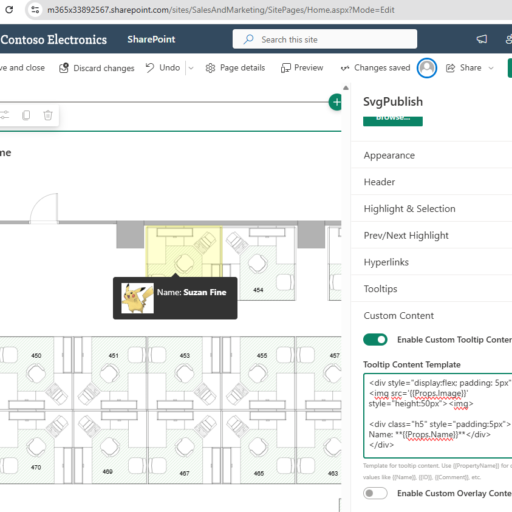Image resolution: width=512 pixels, height=512 pixels.
Task: Open the web part edit properties icon
Action: [5, 115]
